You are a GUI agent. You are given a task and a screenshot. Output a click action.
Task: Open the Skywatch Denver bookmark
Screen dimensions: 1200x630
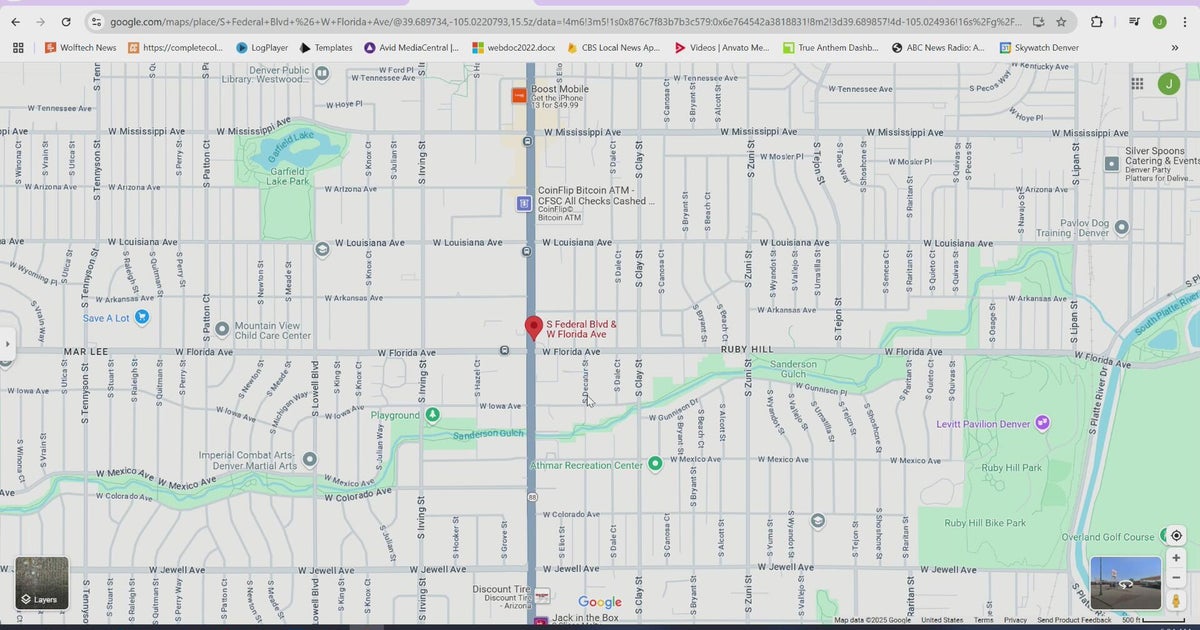(1039, 47)
